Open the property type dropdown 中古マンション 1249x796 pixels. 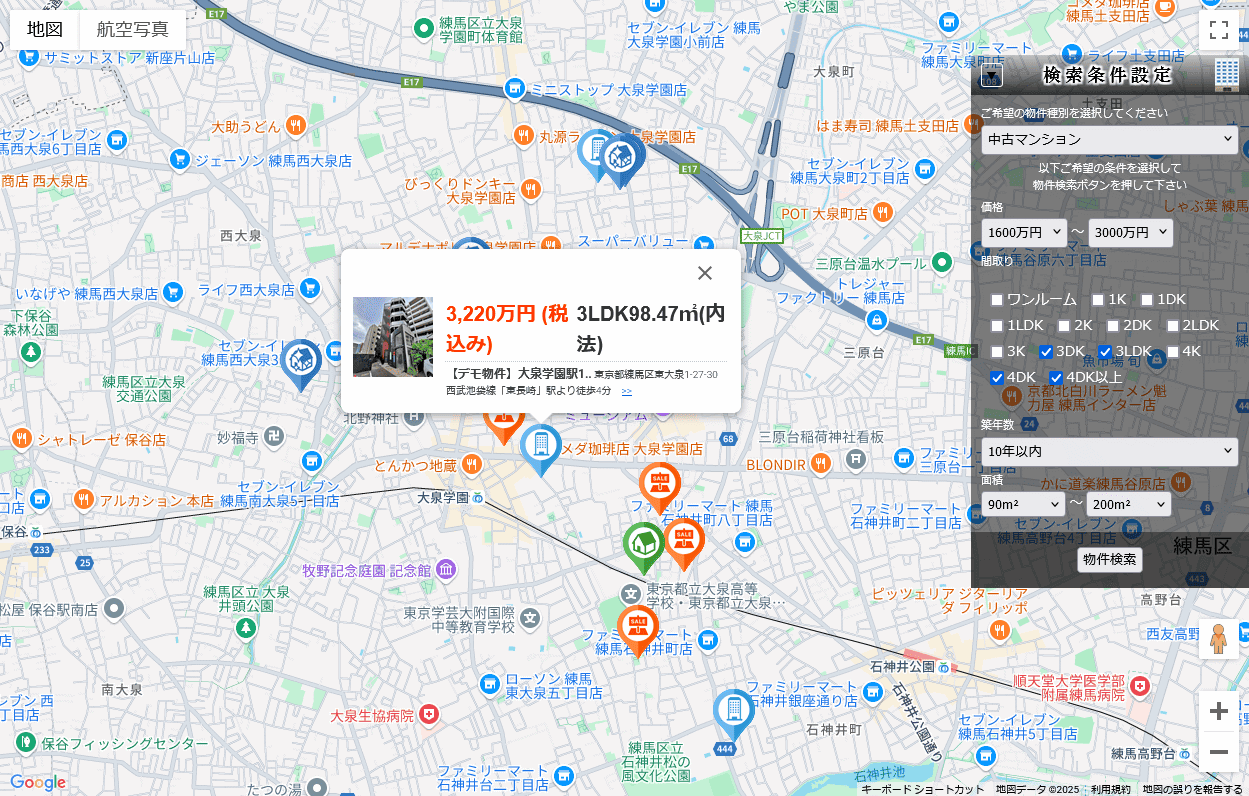[x=1109, y=140]
